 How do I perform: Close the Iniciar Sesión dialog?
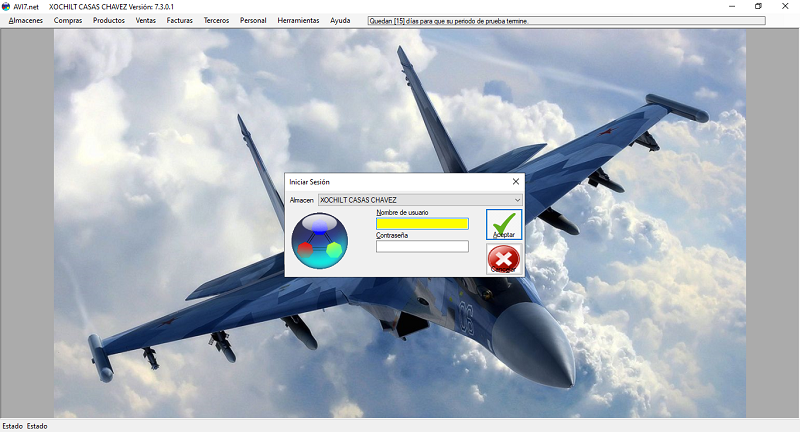(515, 182)
